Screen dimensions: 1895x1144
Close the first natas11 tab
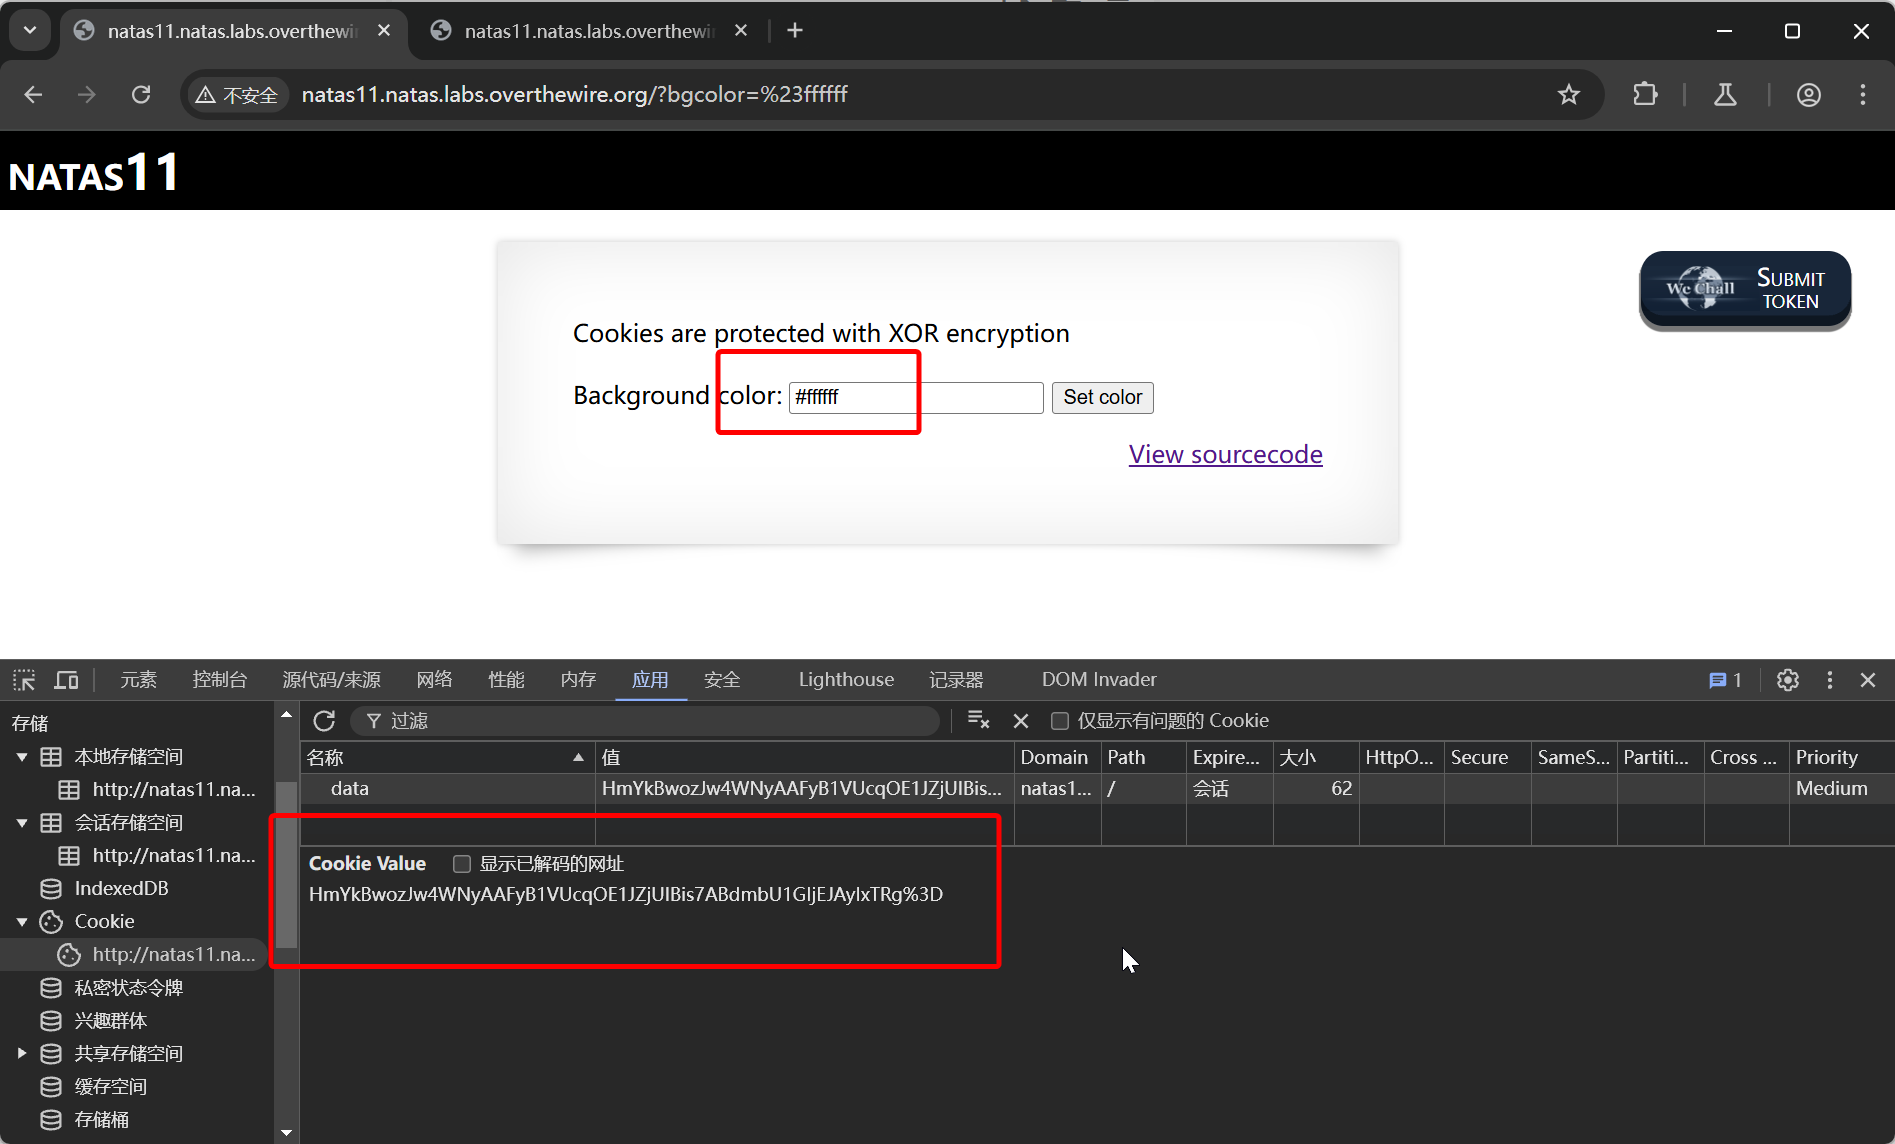384,31
